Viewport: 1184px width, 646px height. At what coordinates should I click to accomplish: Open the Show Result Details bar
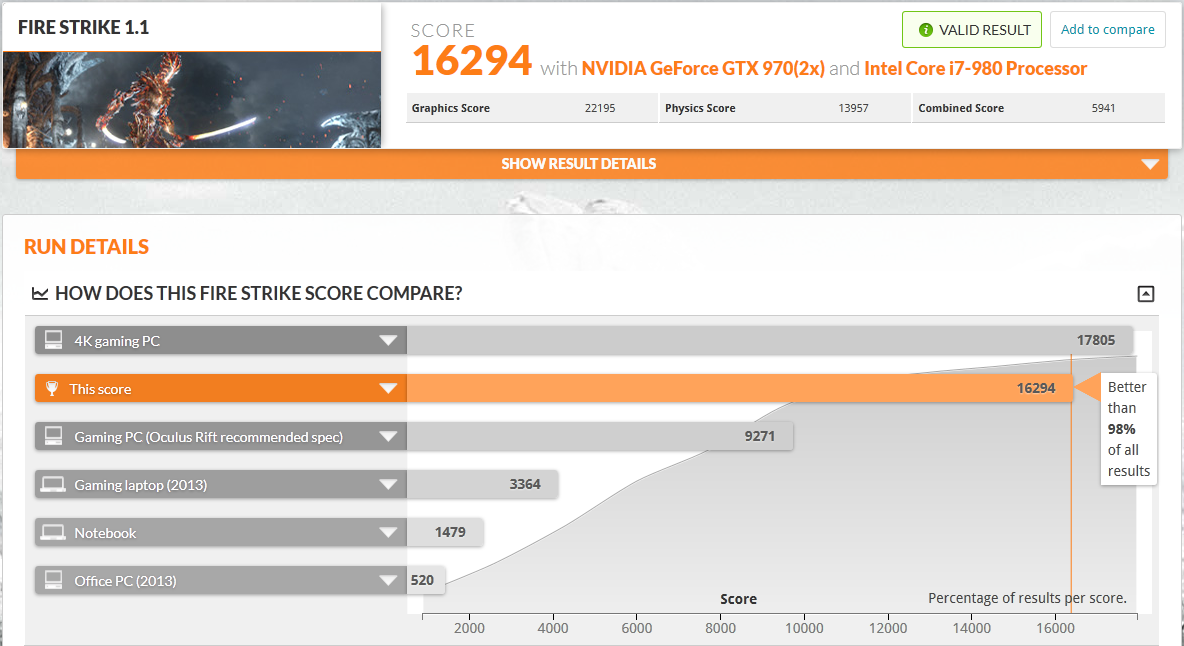click(592, 164)
